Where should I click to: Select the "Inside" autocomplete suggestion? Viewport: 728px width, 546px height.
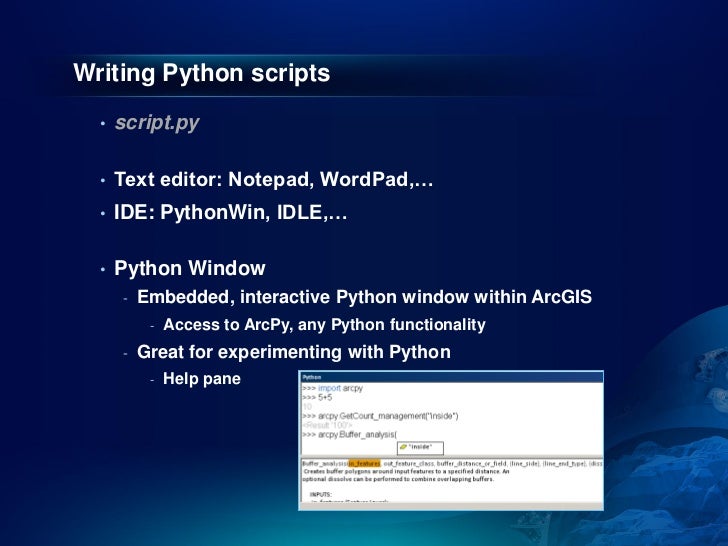(420, 447)
